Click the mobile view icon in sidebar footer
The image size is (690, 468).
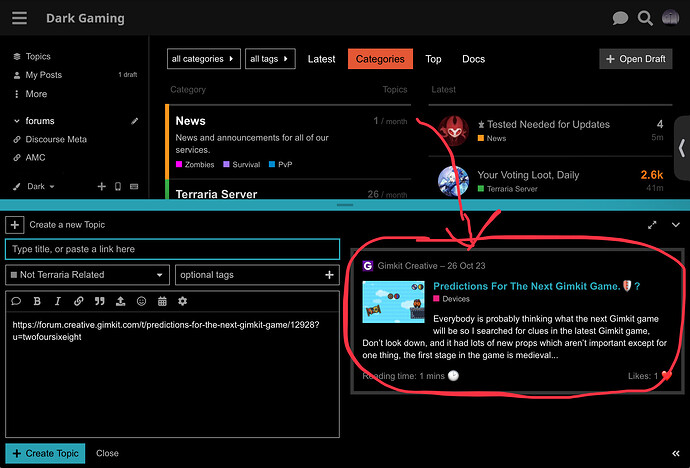[118, 186]
